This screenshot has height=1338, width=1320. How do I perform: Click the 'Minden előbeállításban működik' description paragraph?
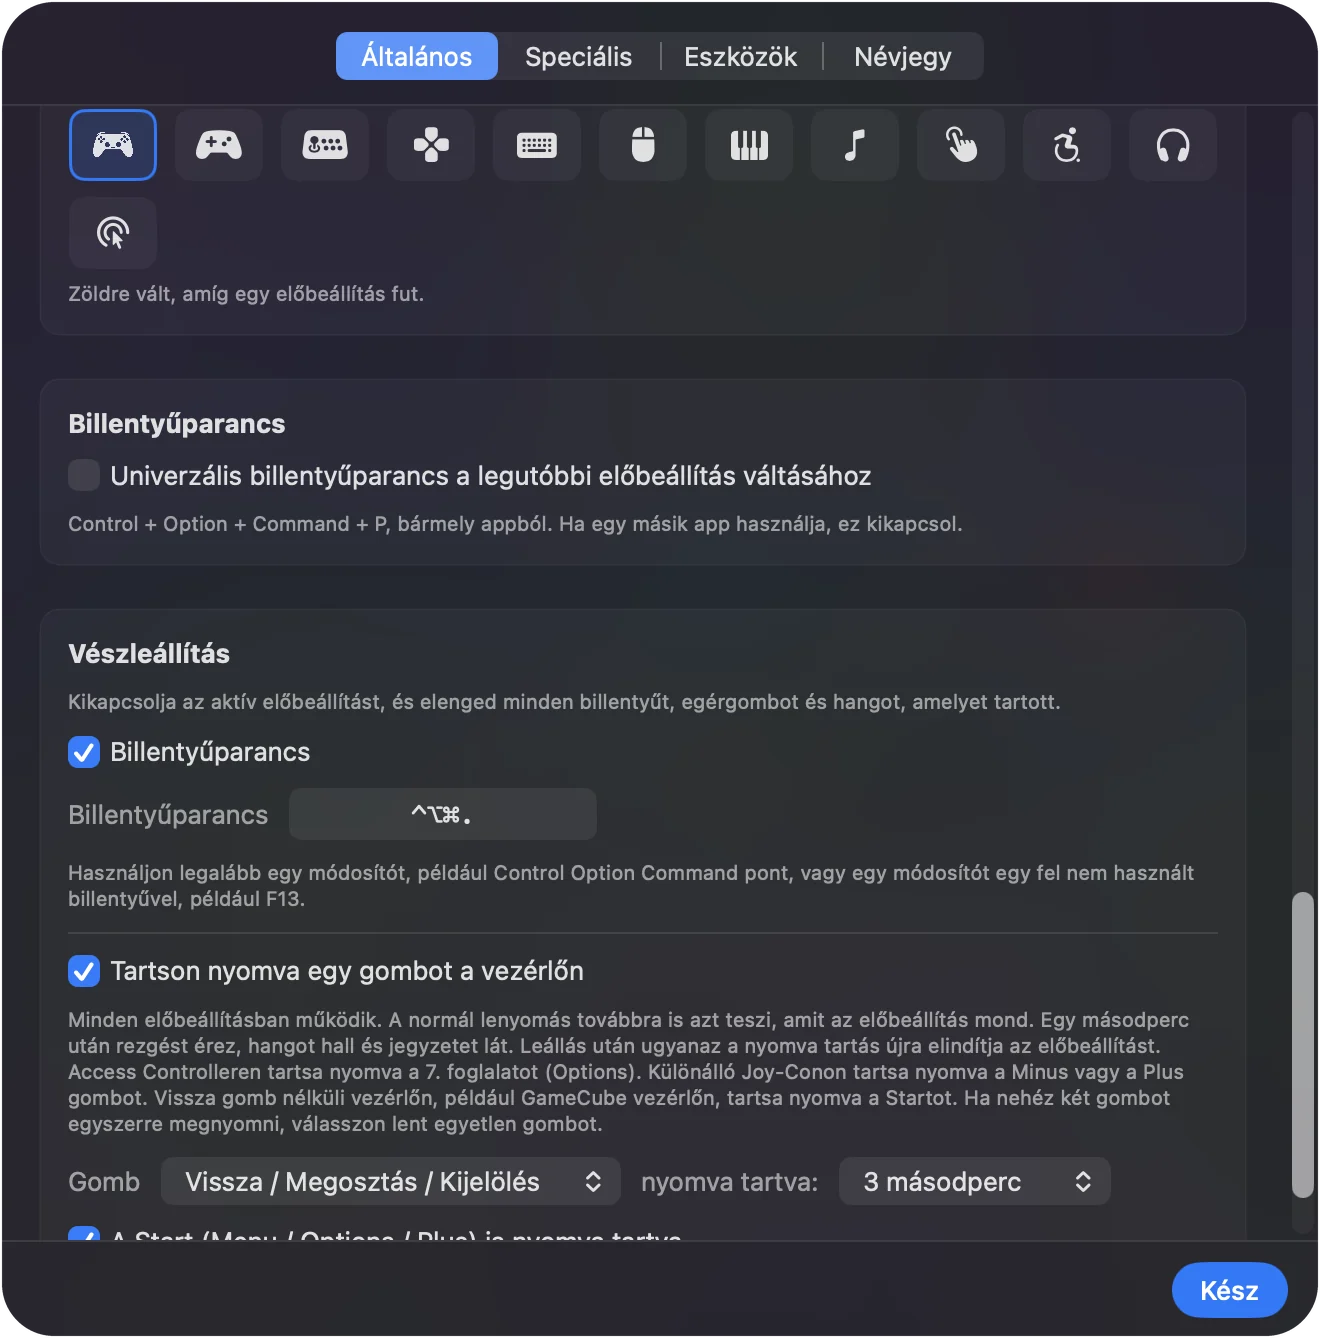click(629, 1072)
